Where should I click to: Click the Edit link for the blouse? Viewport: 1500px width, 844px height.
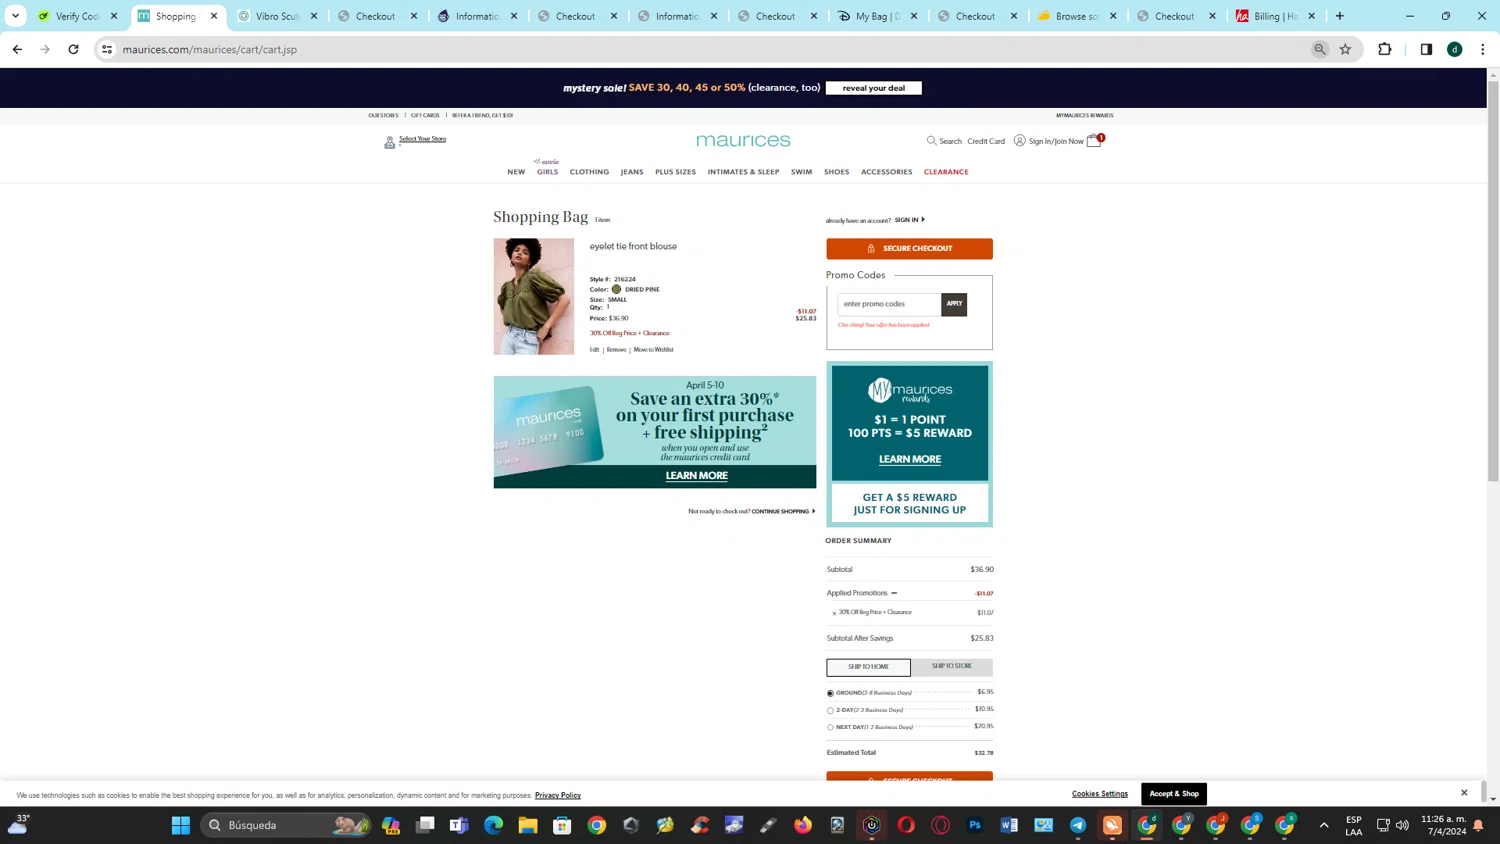594,350
